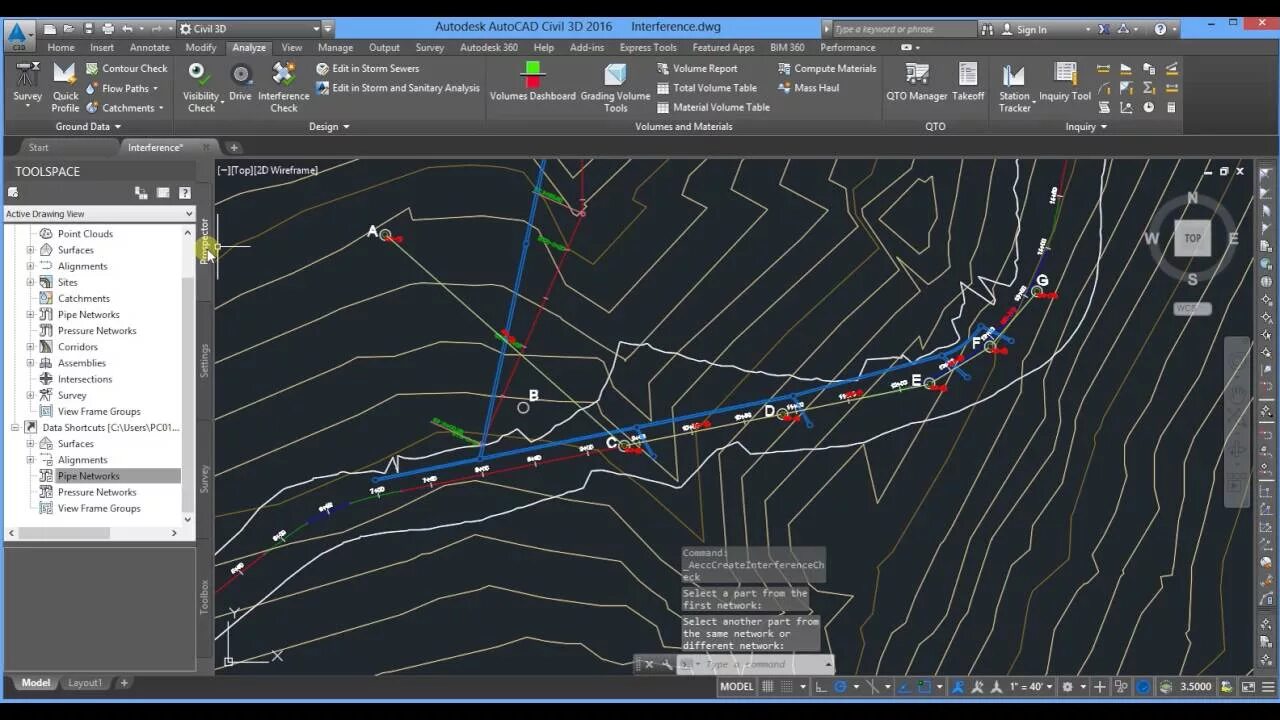The image size is (1280, 720).
Task: Click the Autodesk application menu button
Action: point(18,36)
